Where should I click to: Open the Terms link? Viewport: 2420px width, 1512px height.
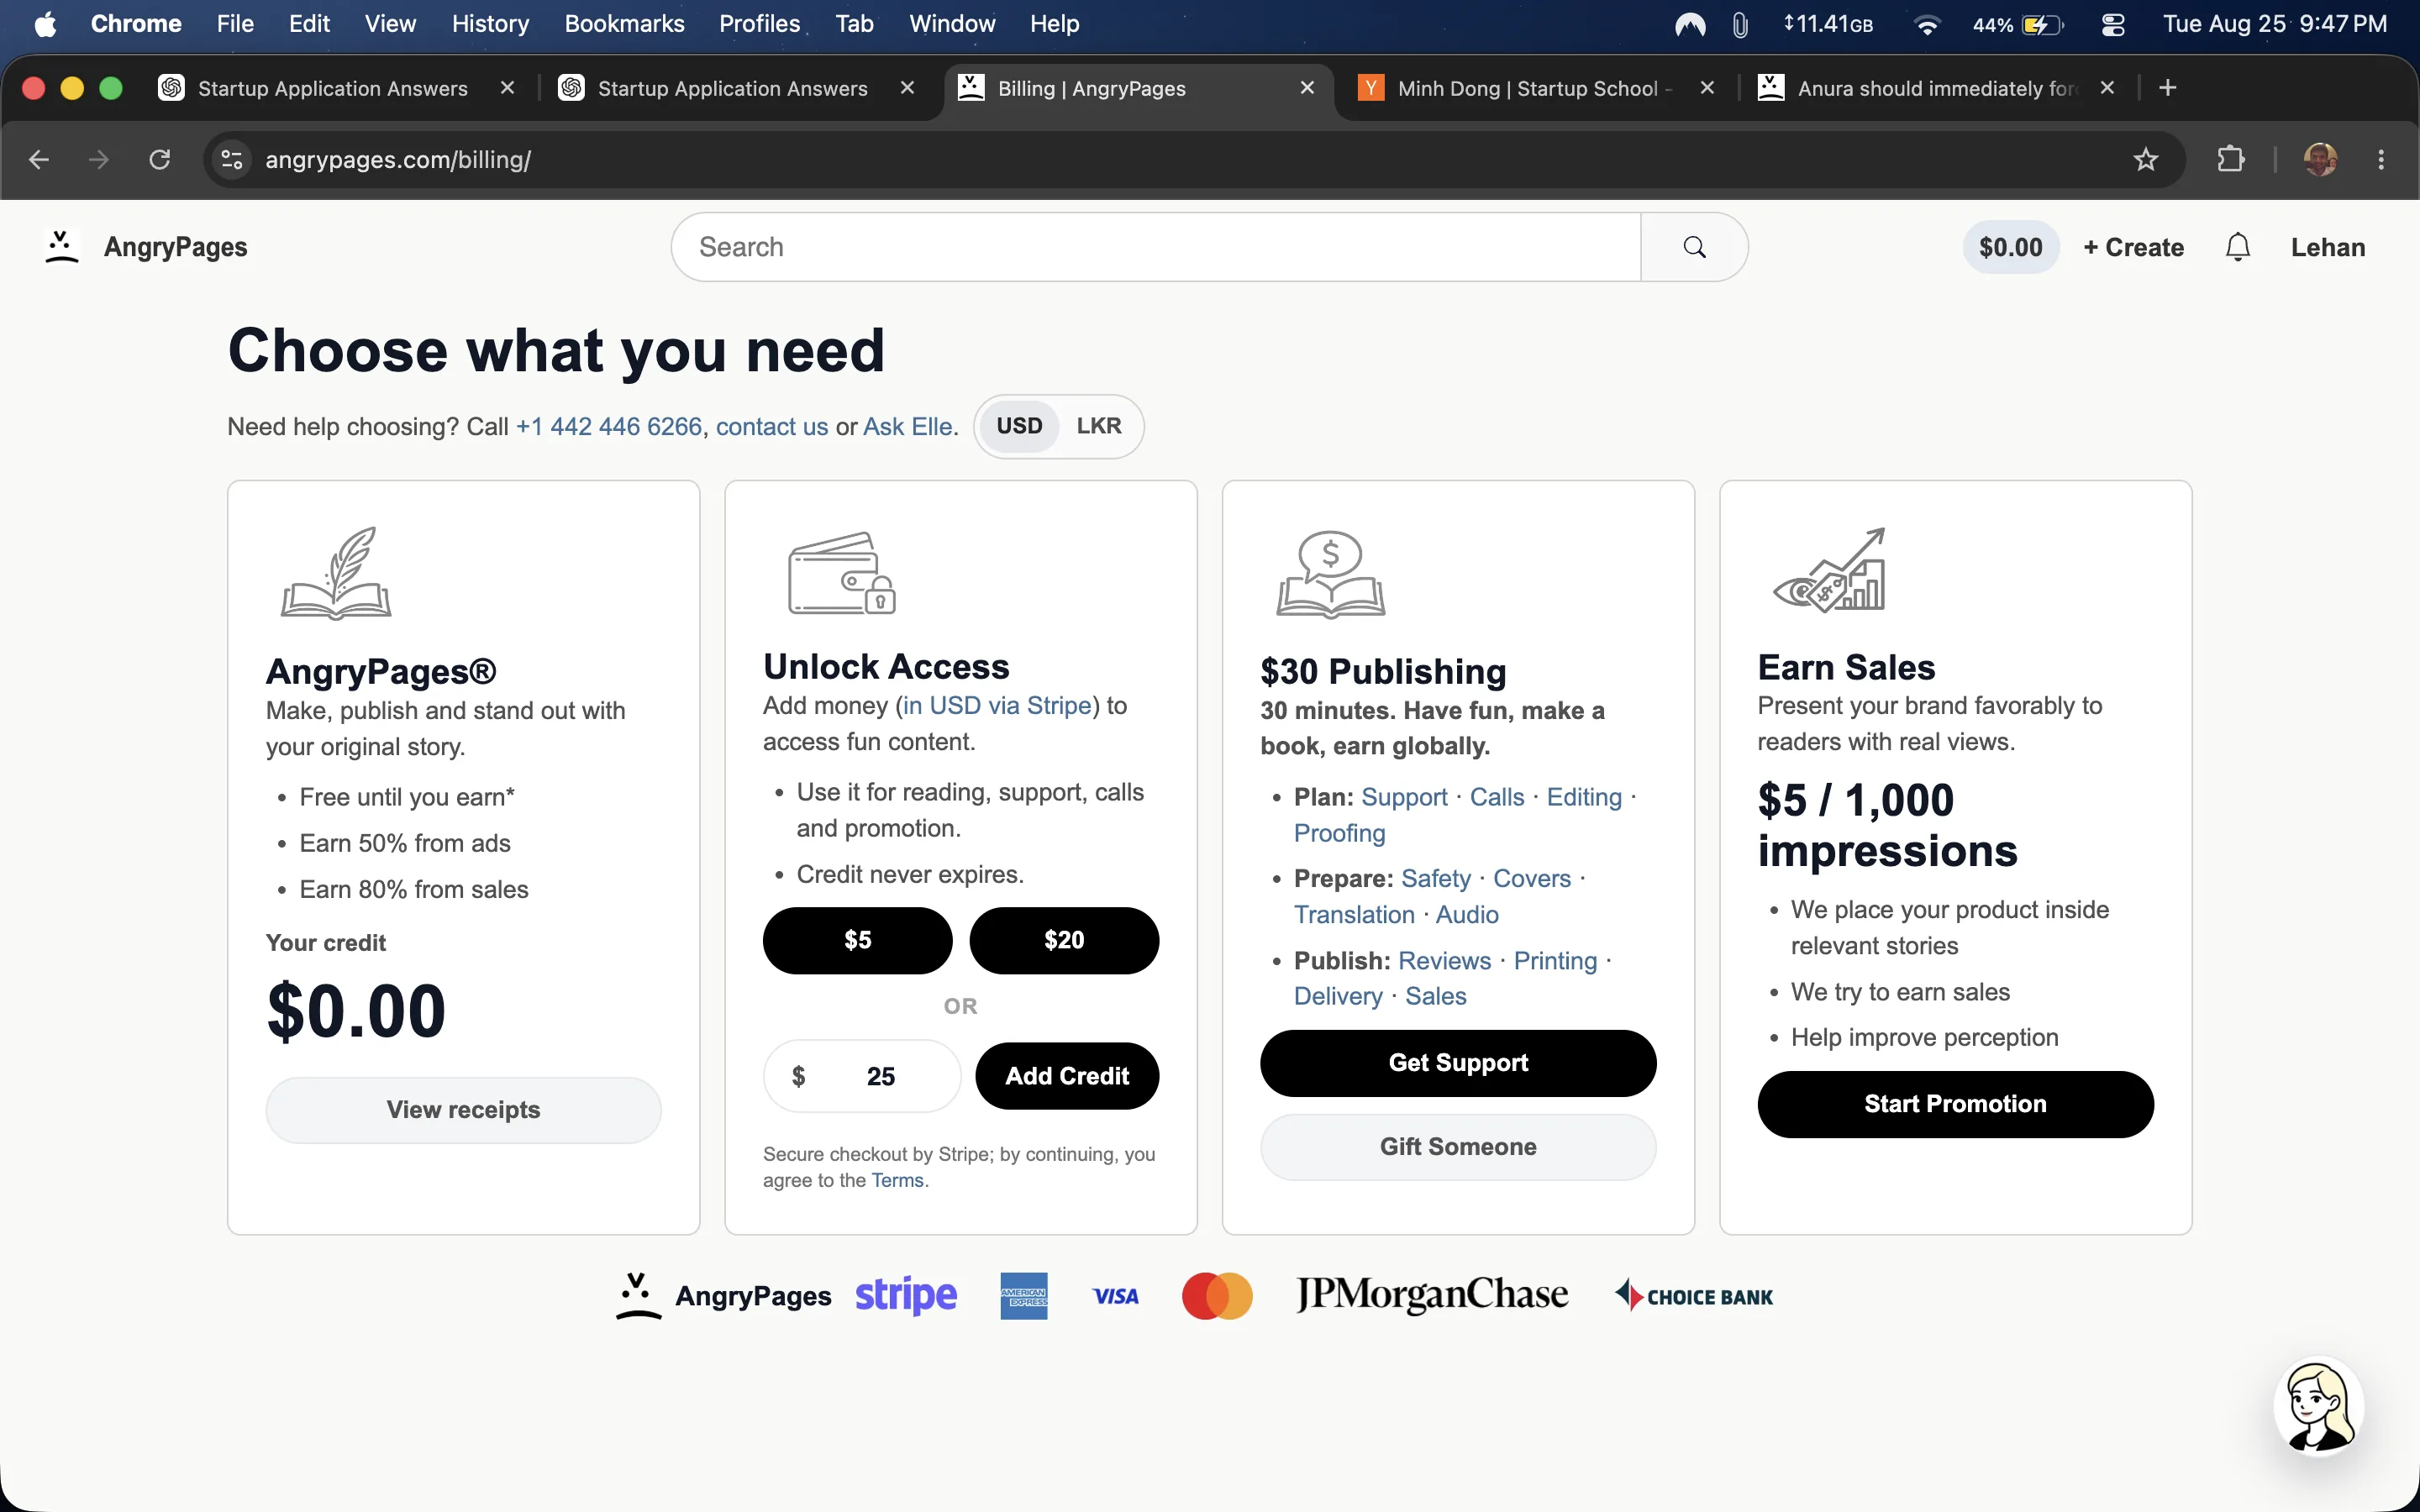[897, 1180]
